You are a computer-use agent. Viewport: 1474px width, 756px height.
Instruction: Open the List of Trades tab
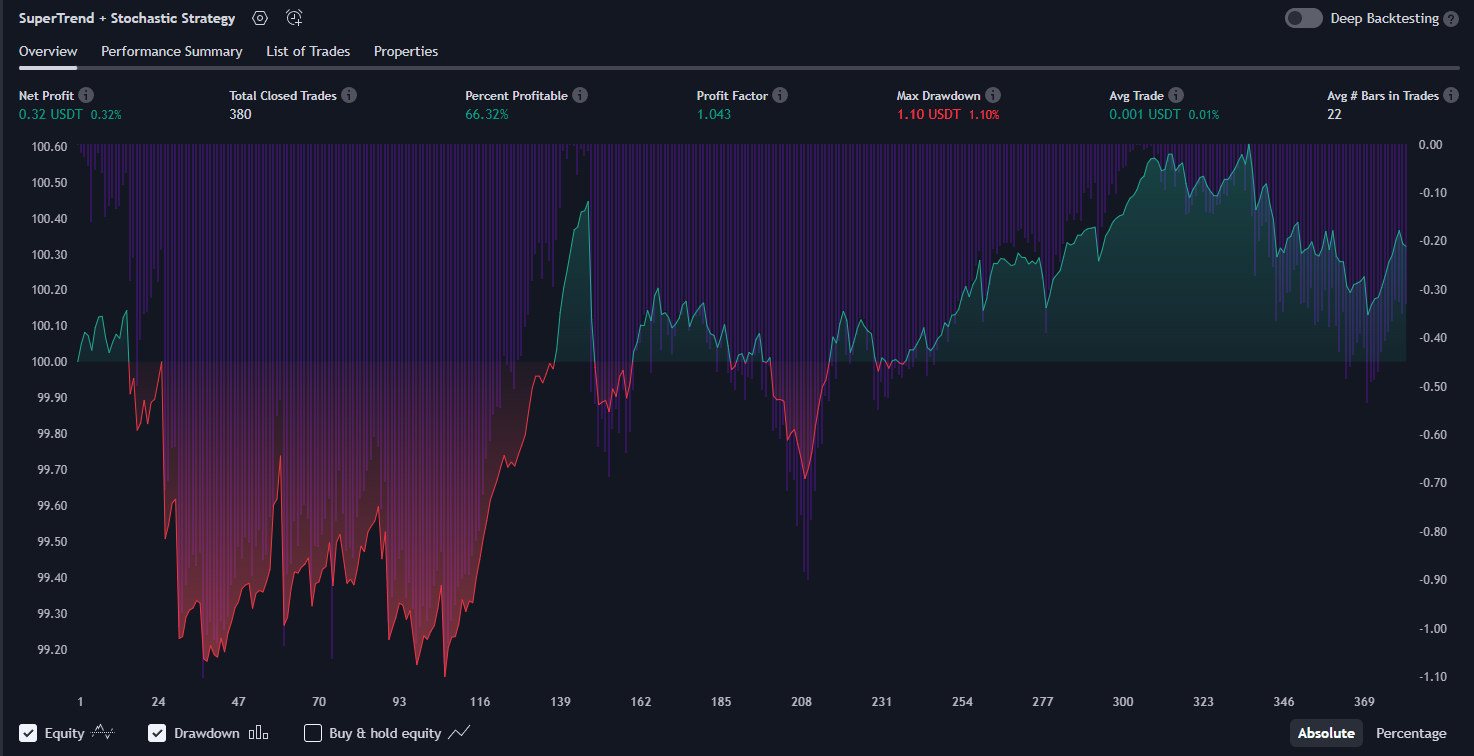(308, 51)
